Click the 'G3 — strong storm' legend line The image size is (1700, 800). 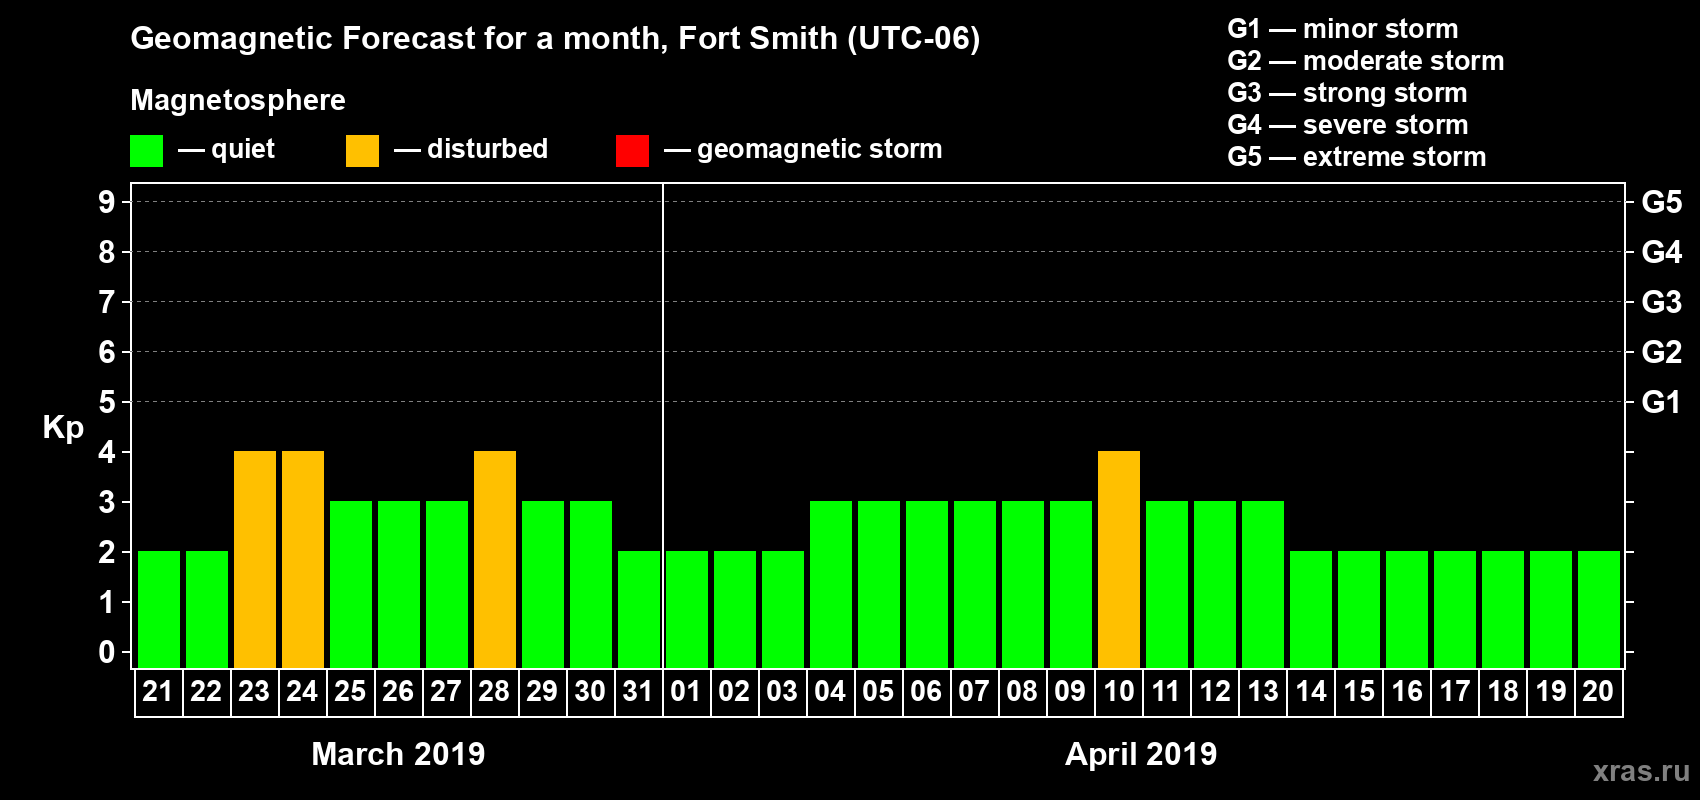tap(1347, 93)
